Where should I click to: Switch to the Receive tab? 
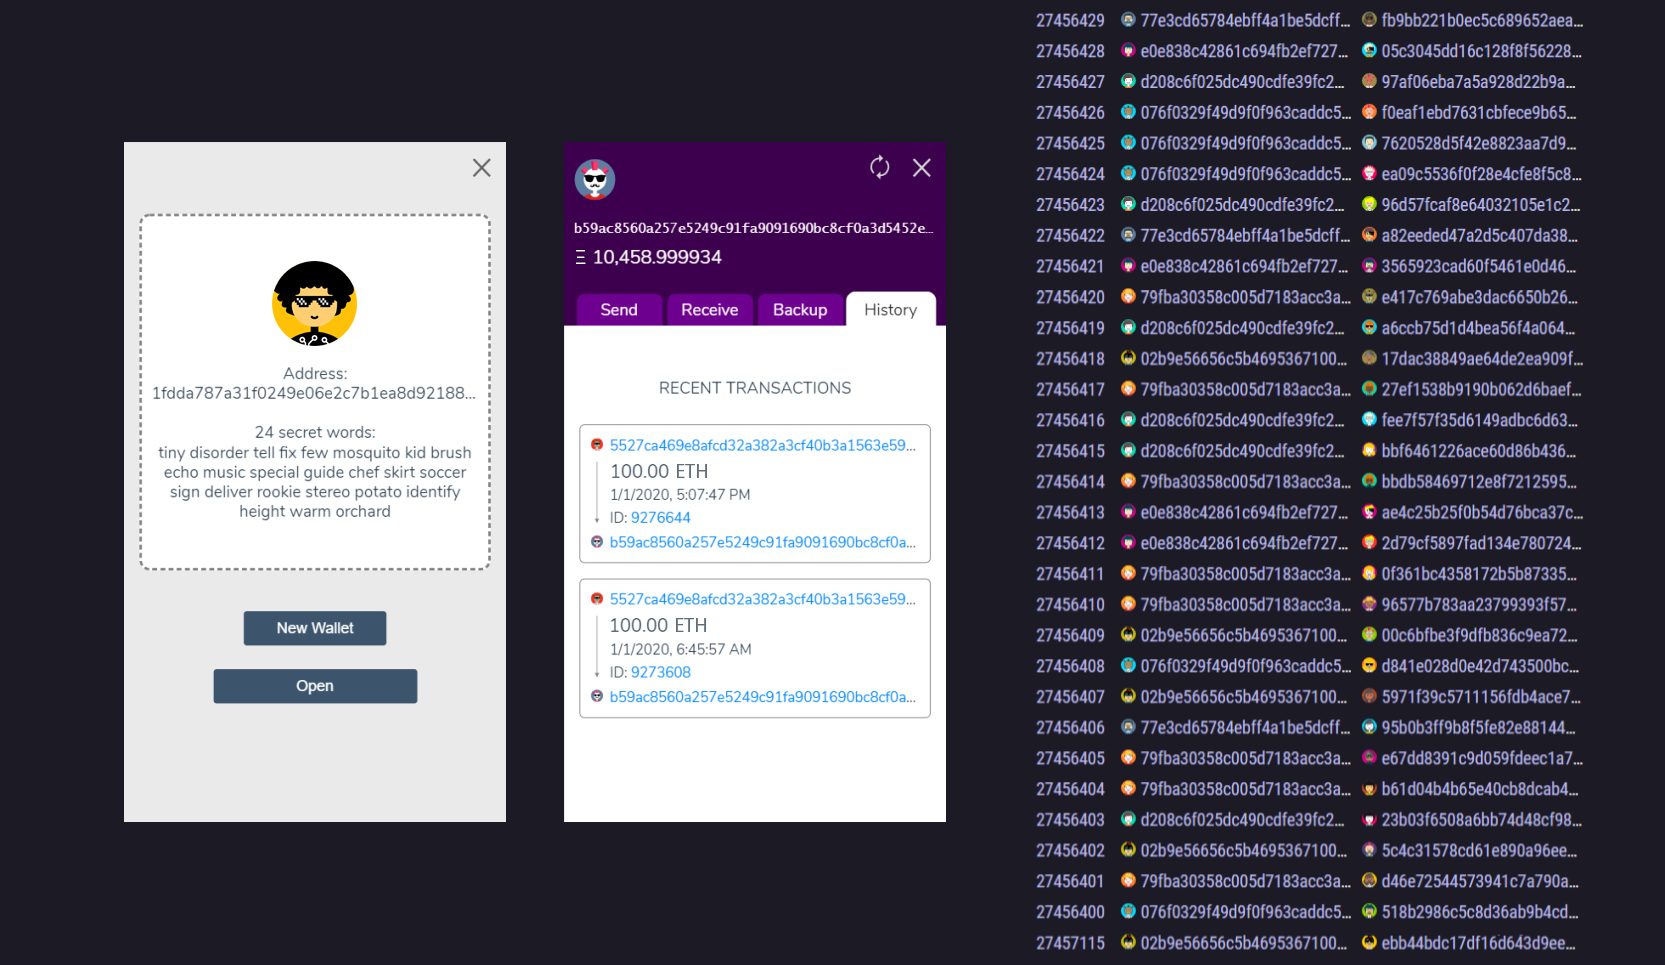(710, 310)
